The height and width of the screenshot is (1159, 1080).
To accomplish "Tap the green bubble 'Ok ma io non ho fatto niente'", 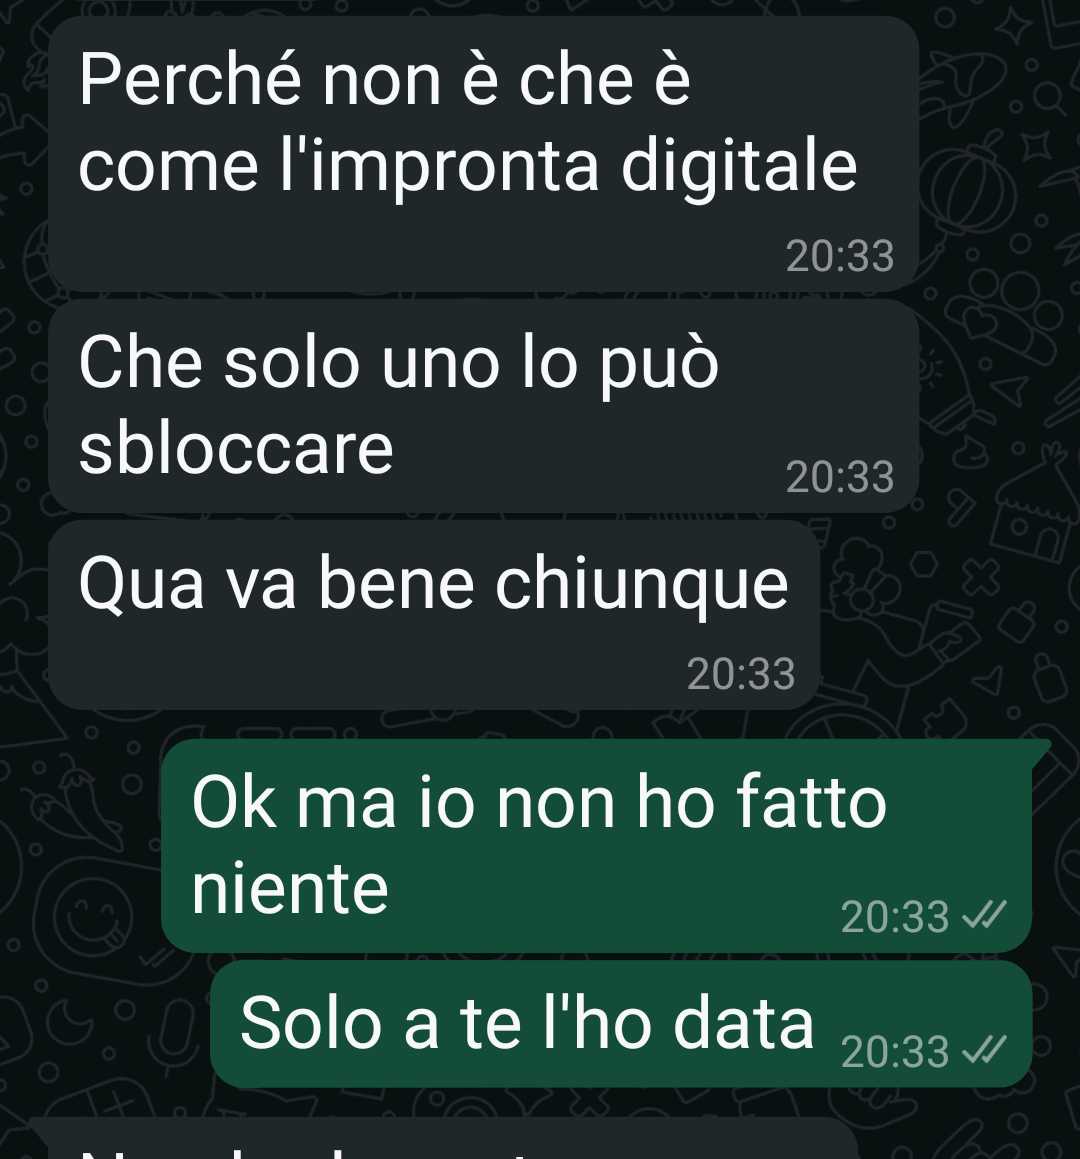I will coord(597,846).
